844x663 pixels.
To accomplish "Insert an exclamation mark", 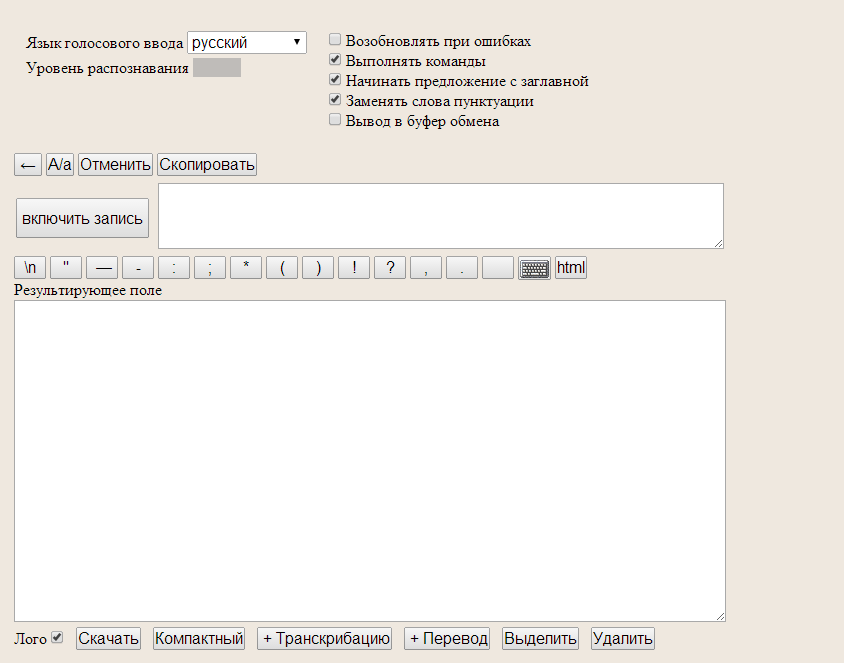I will tap(354, 268).
